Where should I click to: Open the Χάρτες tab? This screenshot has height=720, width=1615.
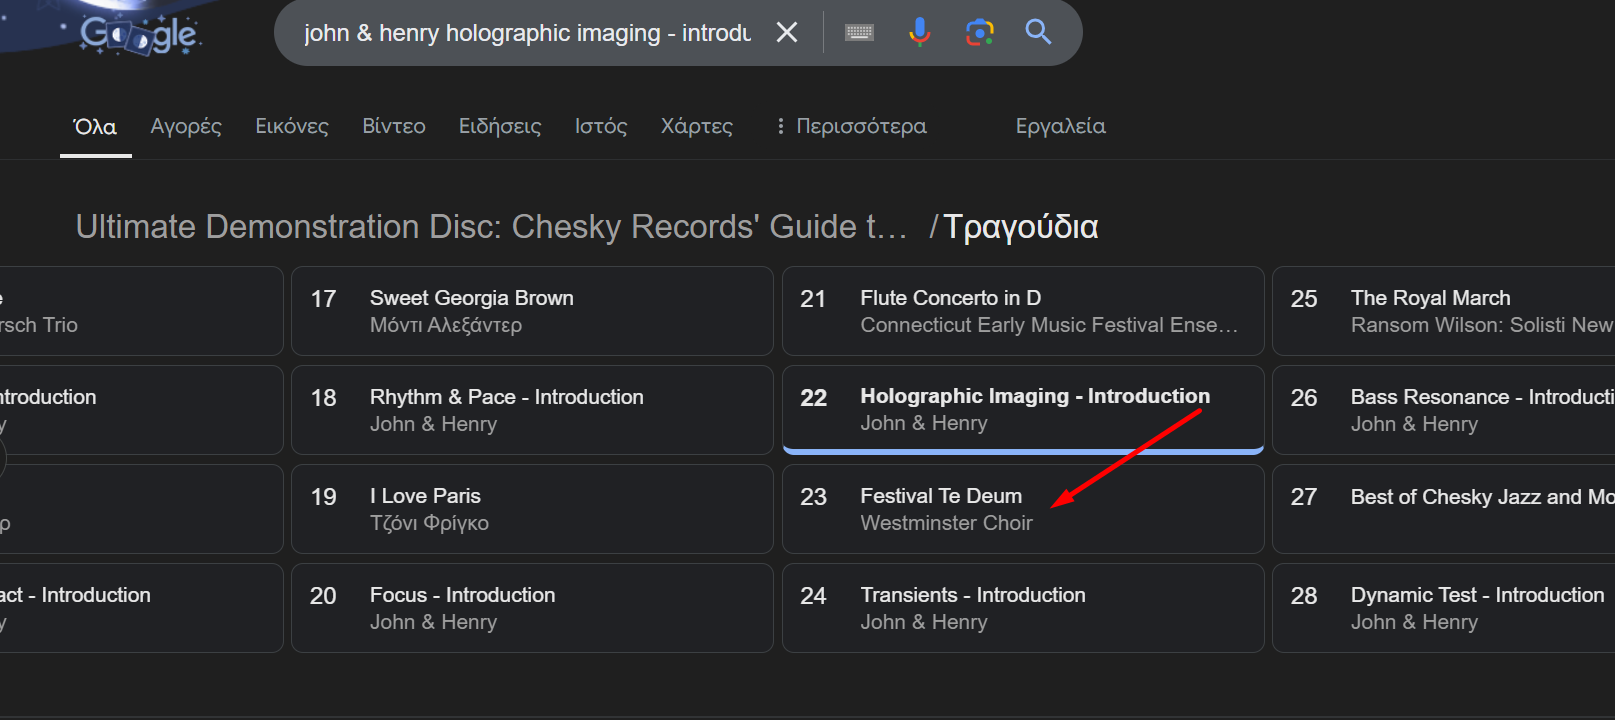pyautogui.click(x=697, y=127)
